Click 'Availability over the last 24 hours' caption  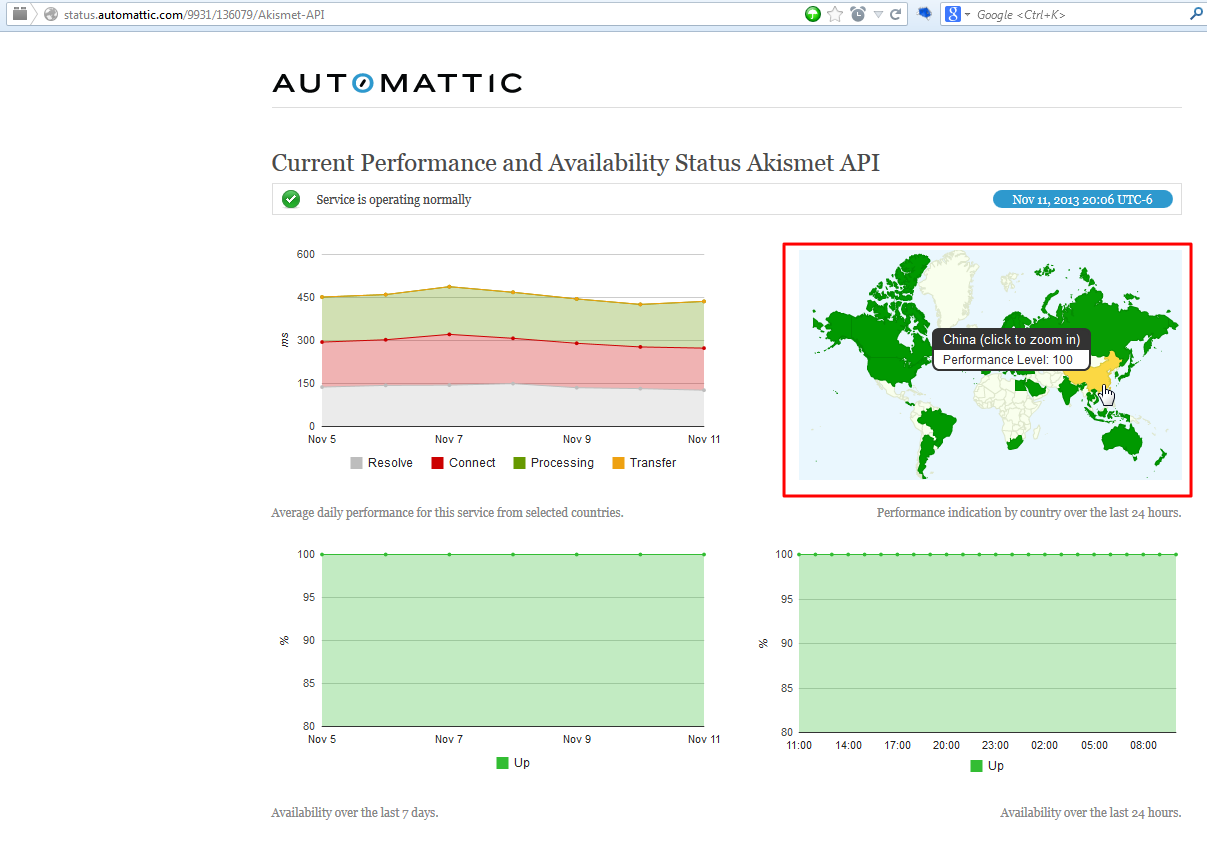1091,813
